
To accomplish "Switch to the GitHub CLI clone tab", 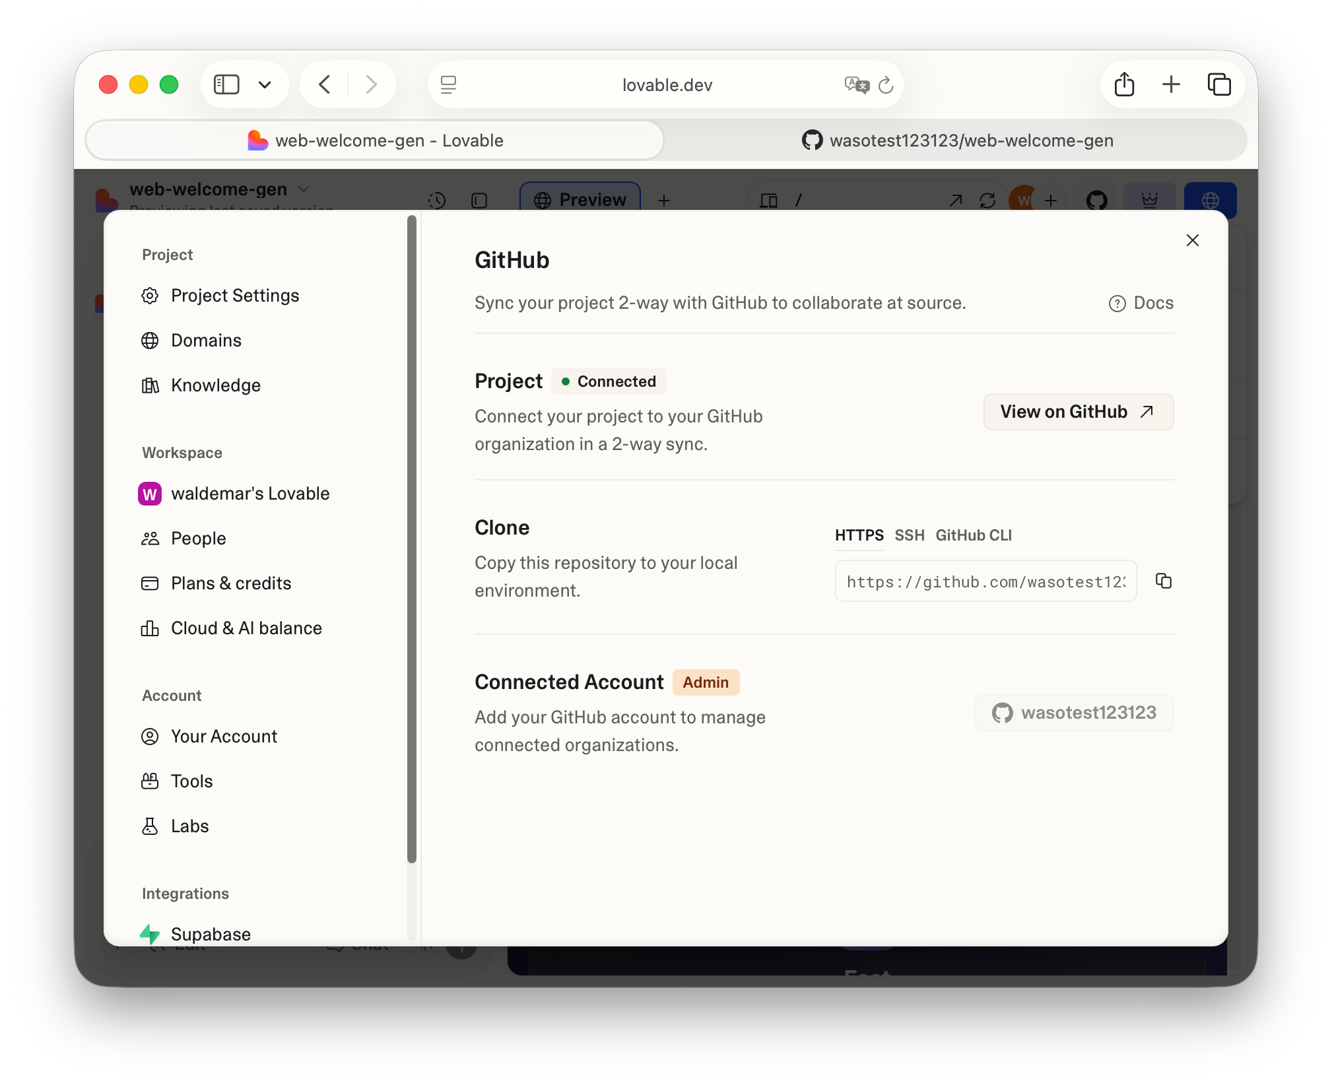I will (973, 535).
